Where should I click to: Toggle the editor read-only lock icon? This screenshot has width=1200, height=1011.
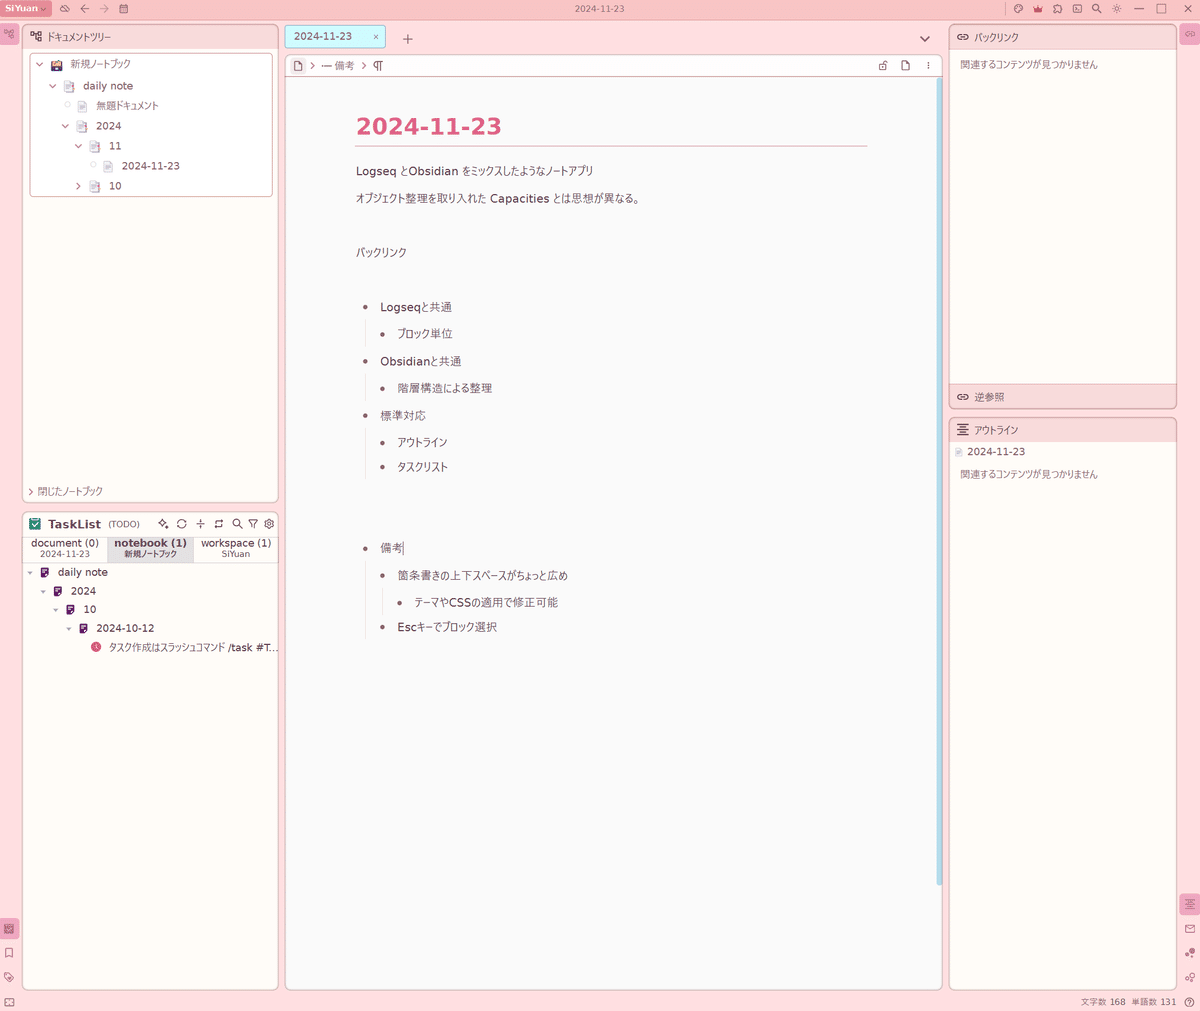883,66
